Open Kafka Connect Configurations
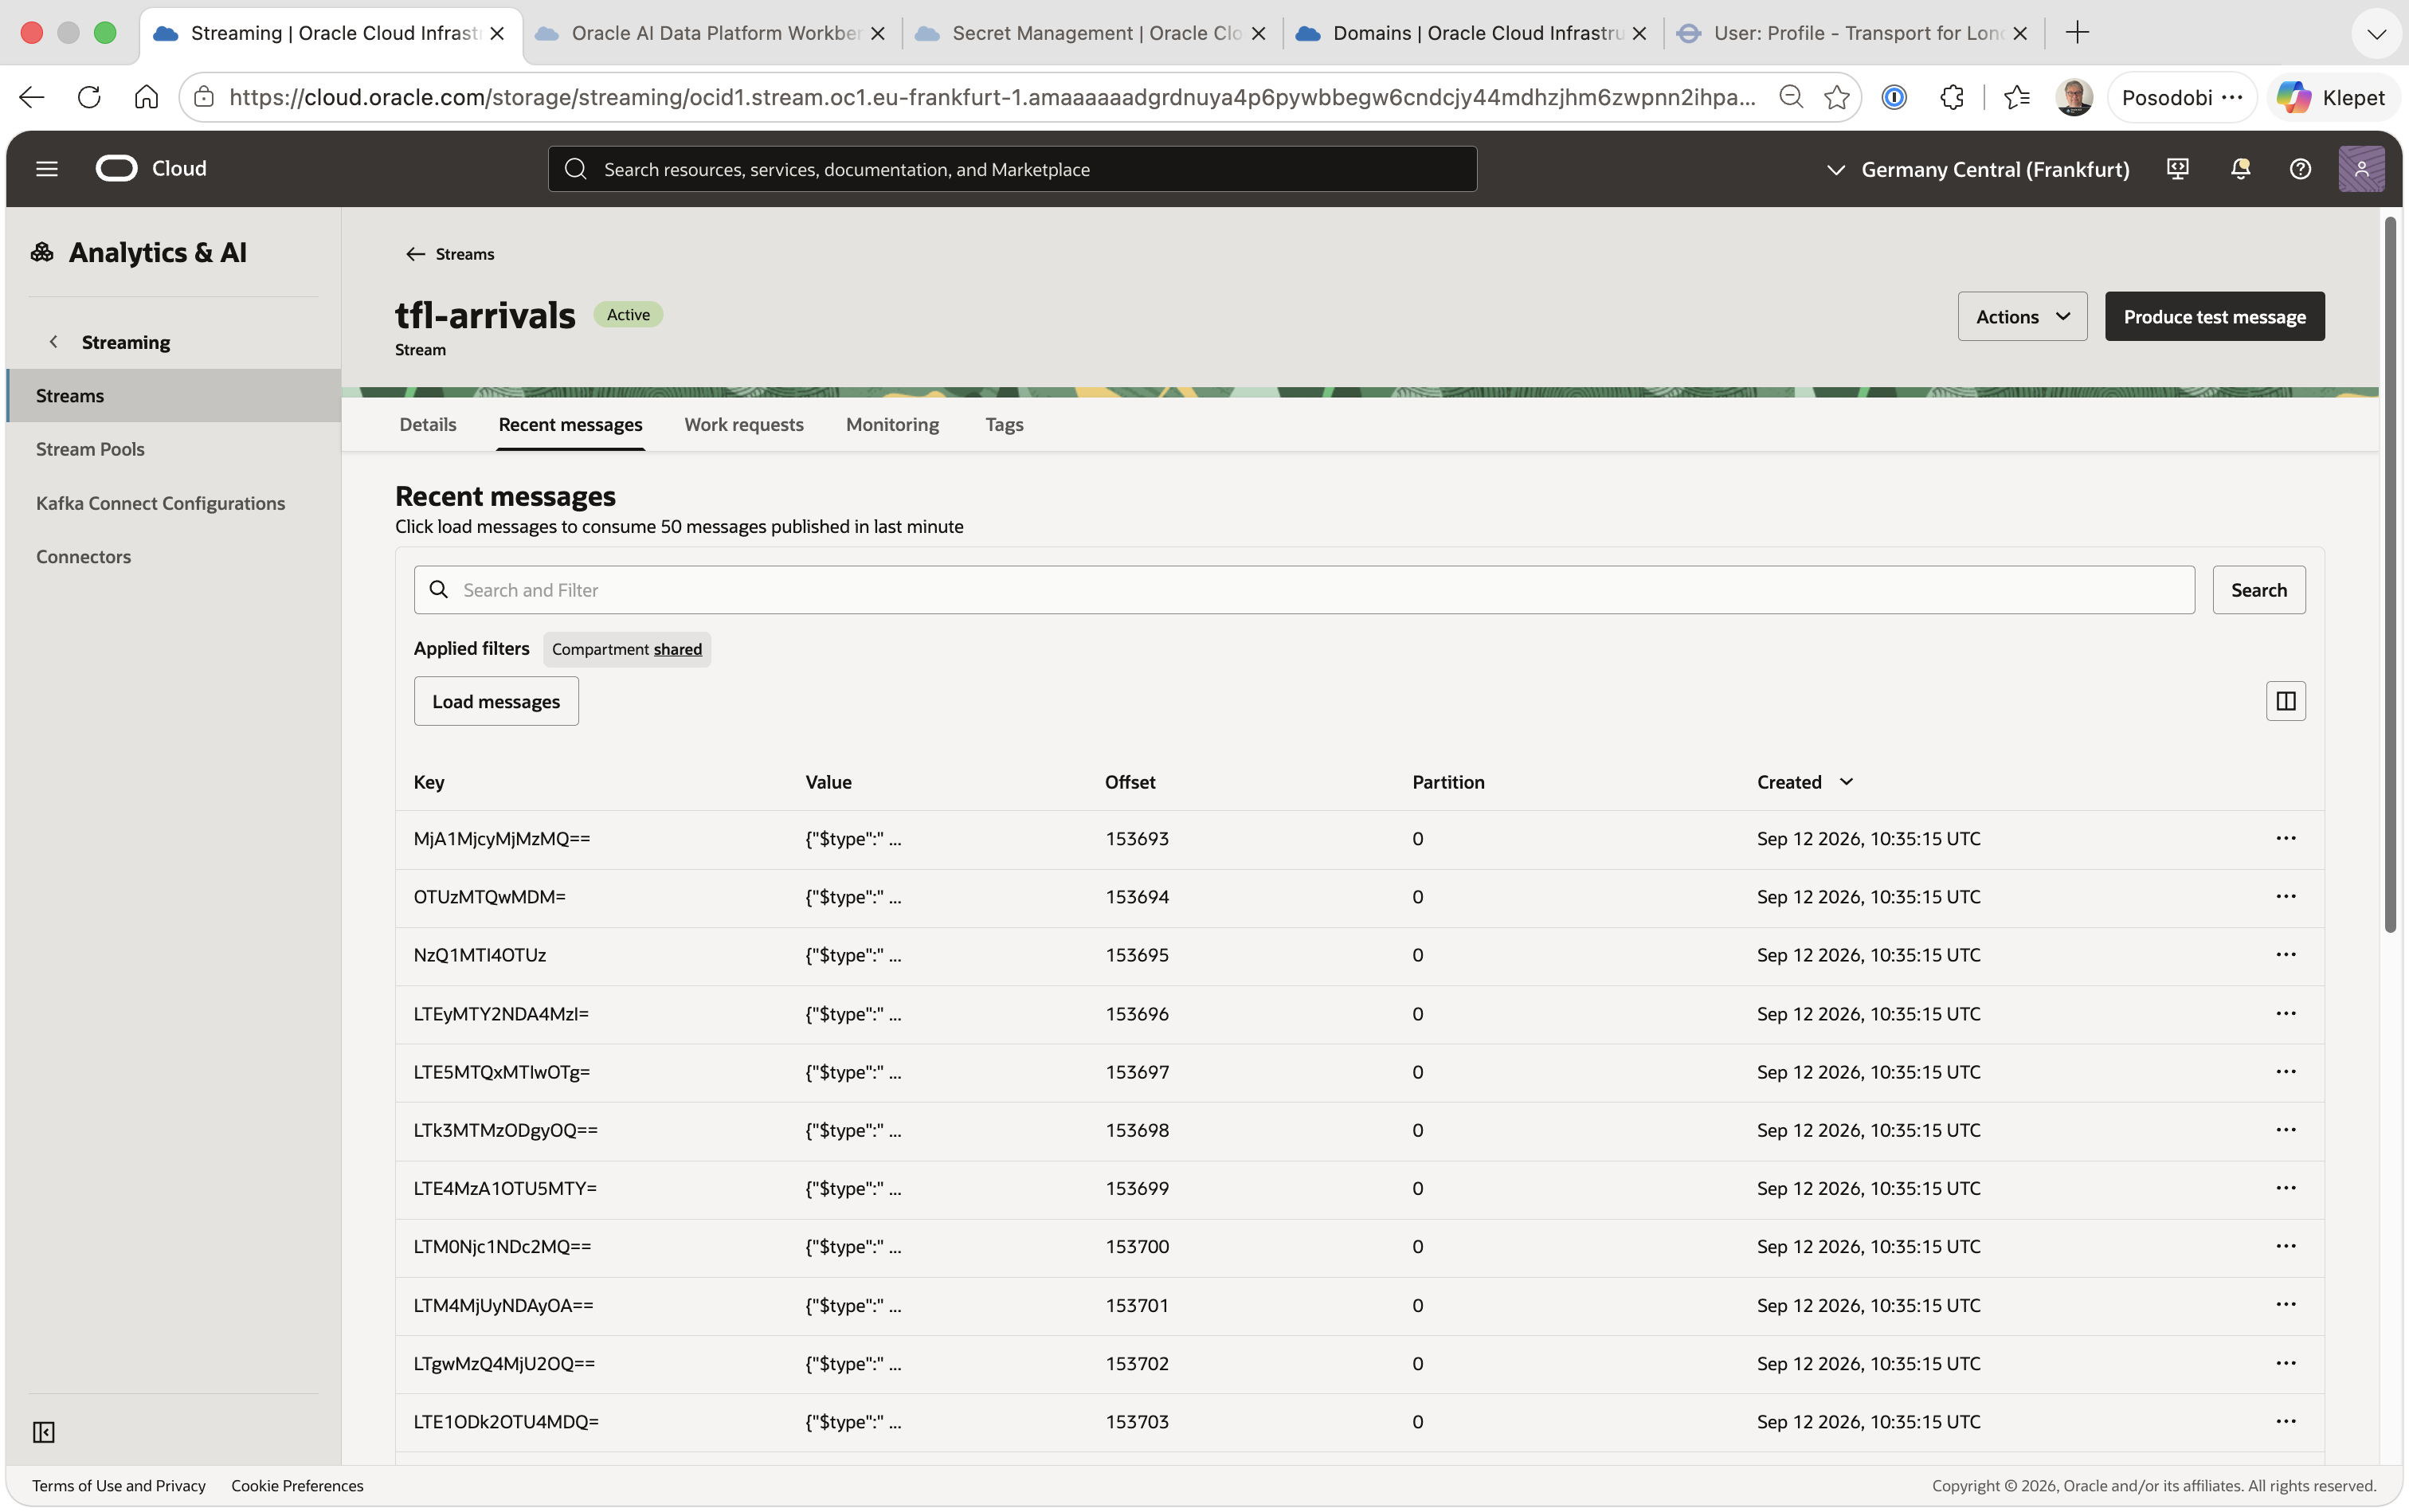This screenshot has height=1512, width=2409. point(160,503)
